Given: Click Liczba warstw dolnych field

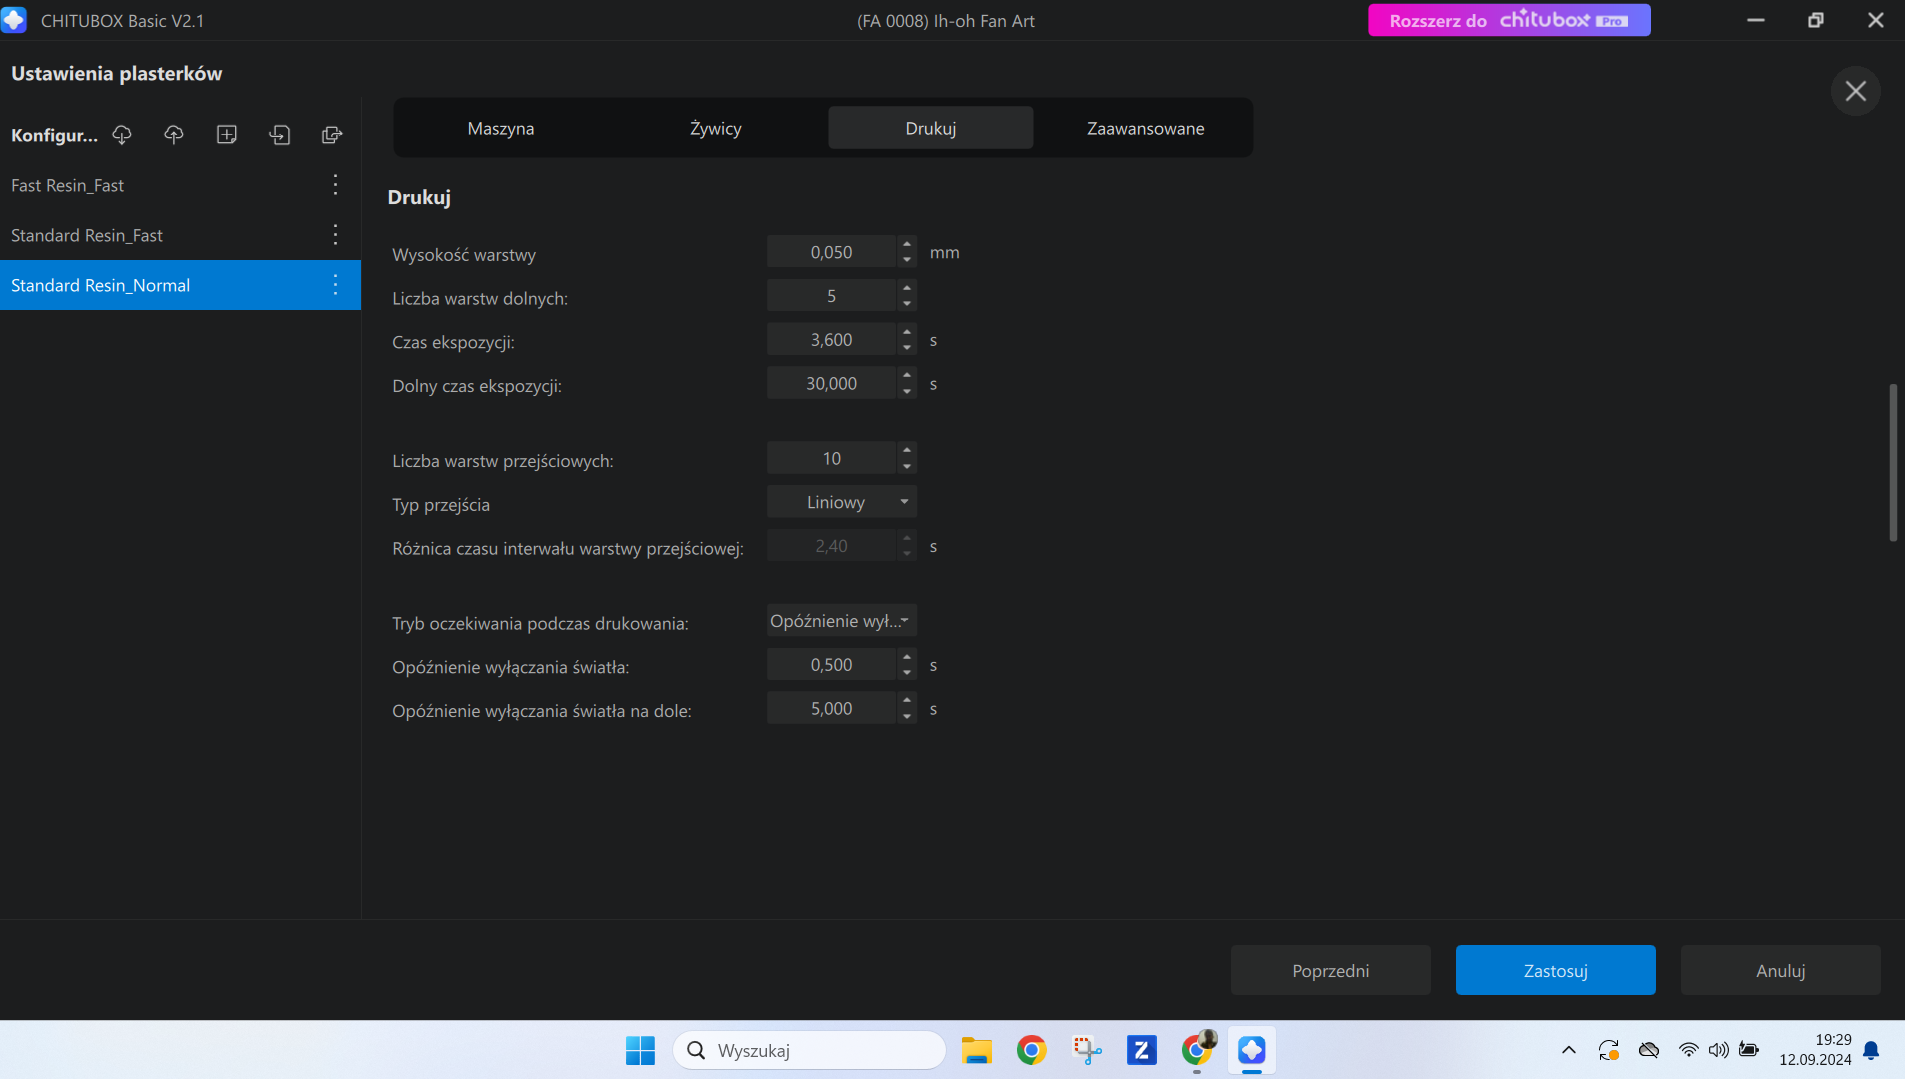Looking at the screenshot, I should tap(831, 296).
